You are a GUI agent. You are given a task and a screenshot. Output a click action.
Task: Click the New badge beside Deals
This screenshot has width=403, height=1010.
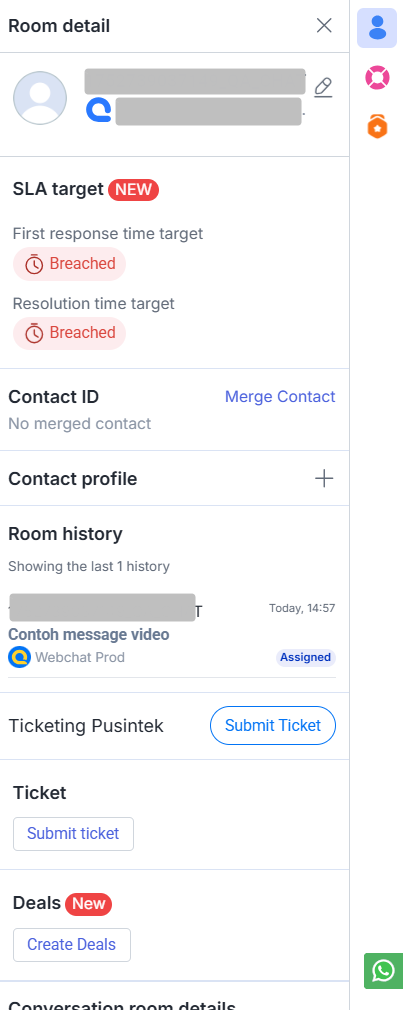88,904
